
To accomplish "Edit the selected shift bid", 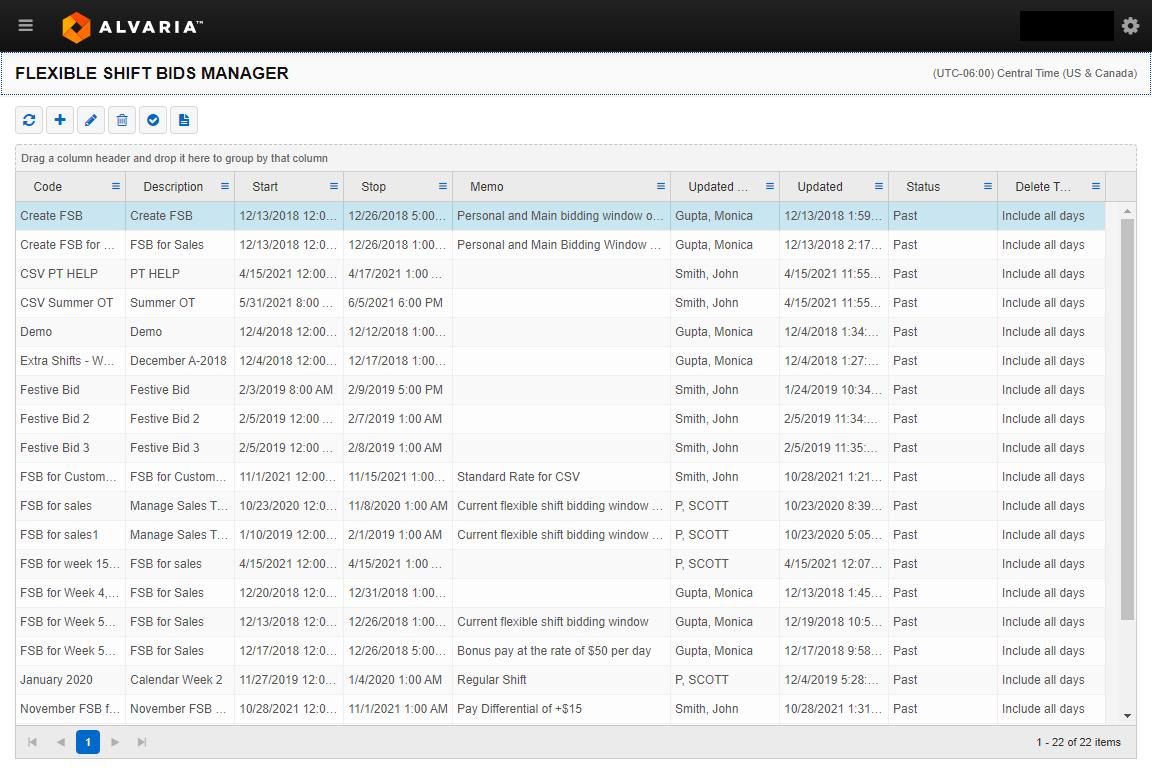I will pos(91,120).
